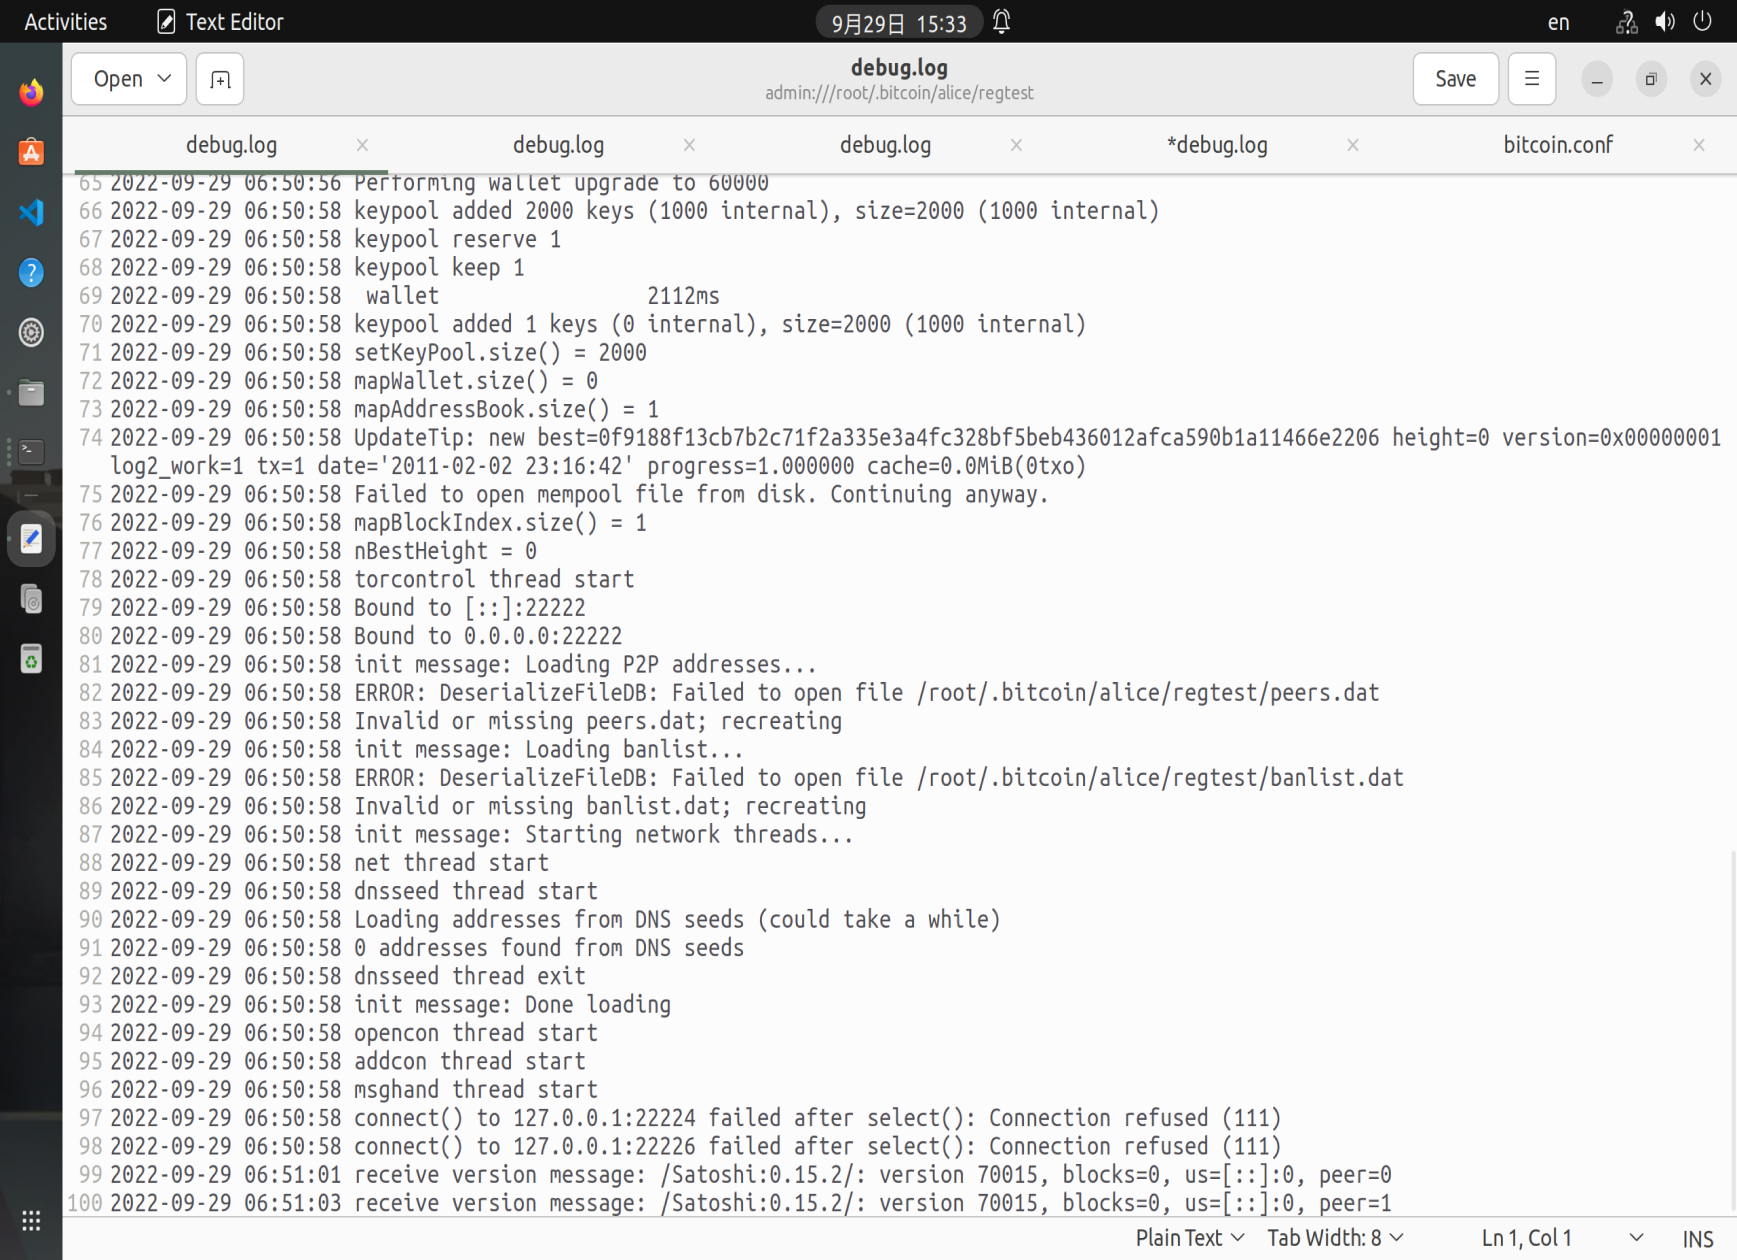The height and width of the screenshot is (1260, 1737).
Task: Open the Activities overview
Action: click(65, 22)
